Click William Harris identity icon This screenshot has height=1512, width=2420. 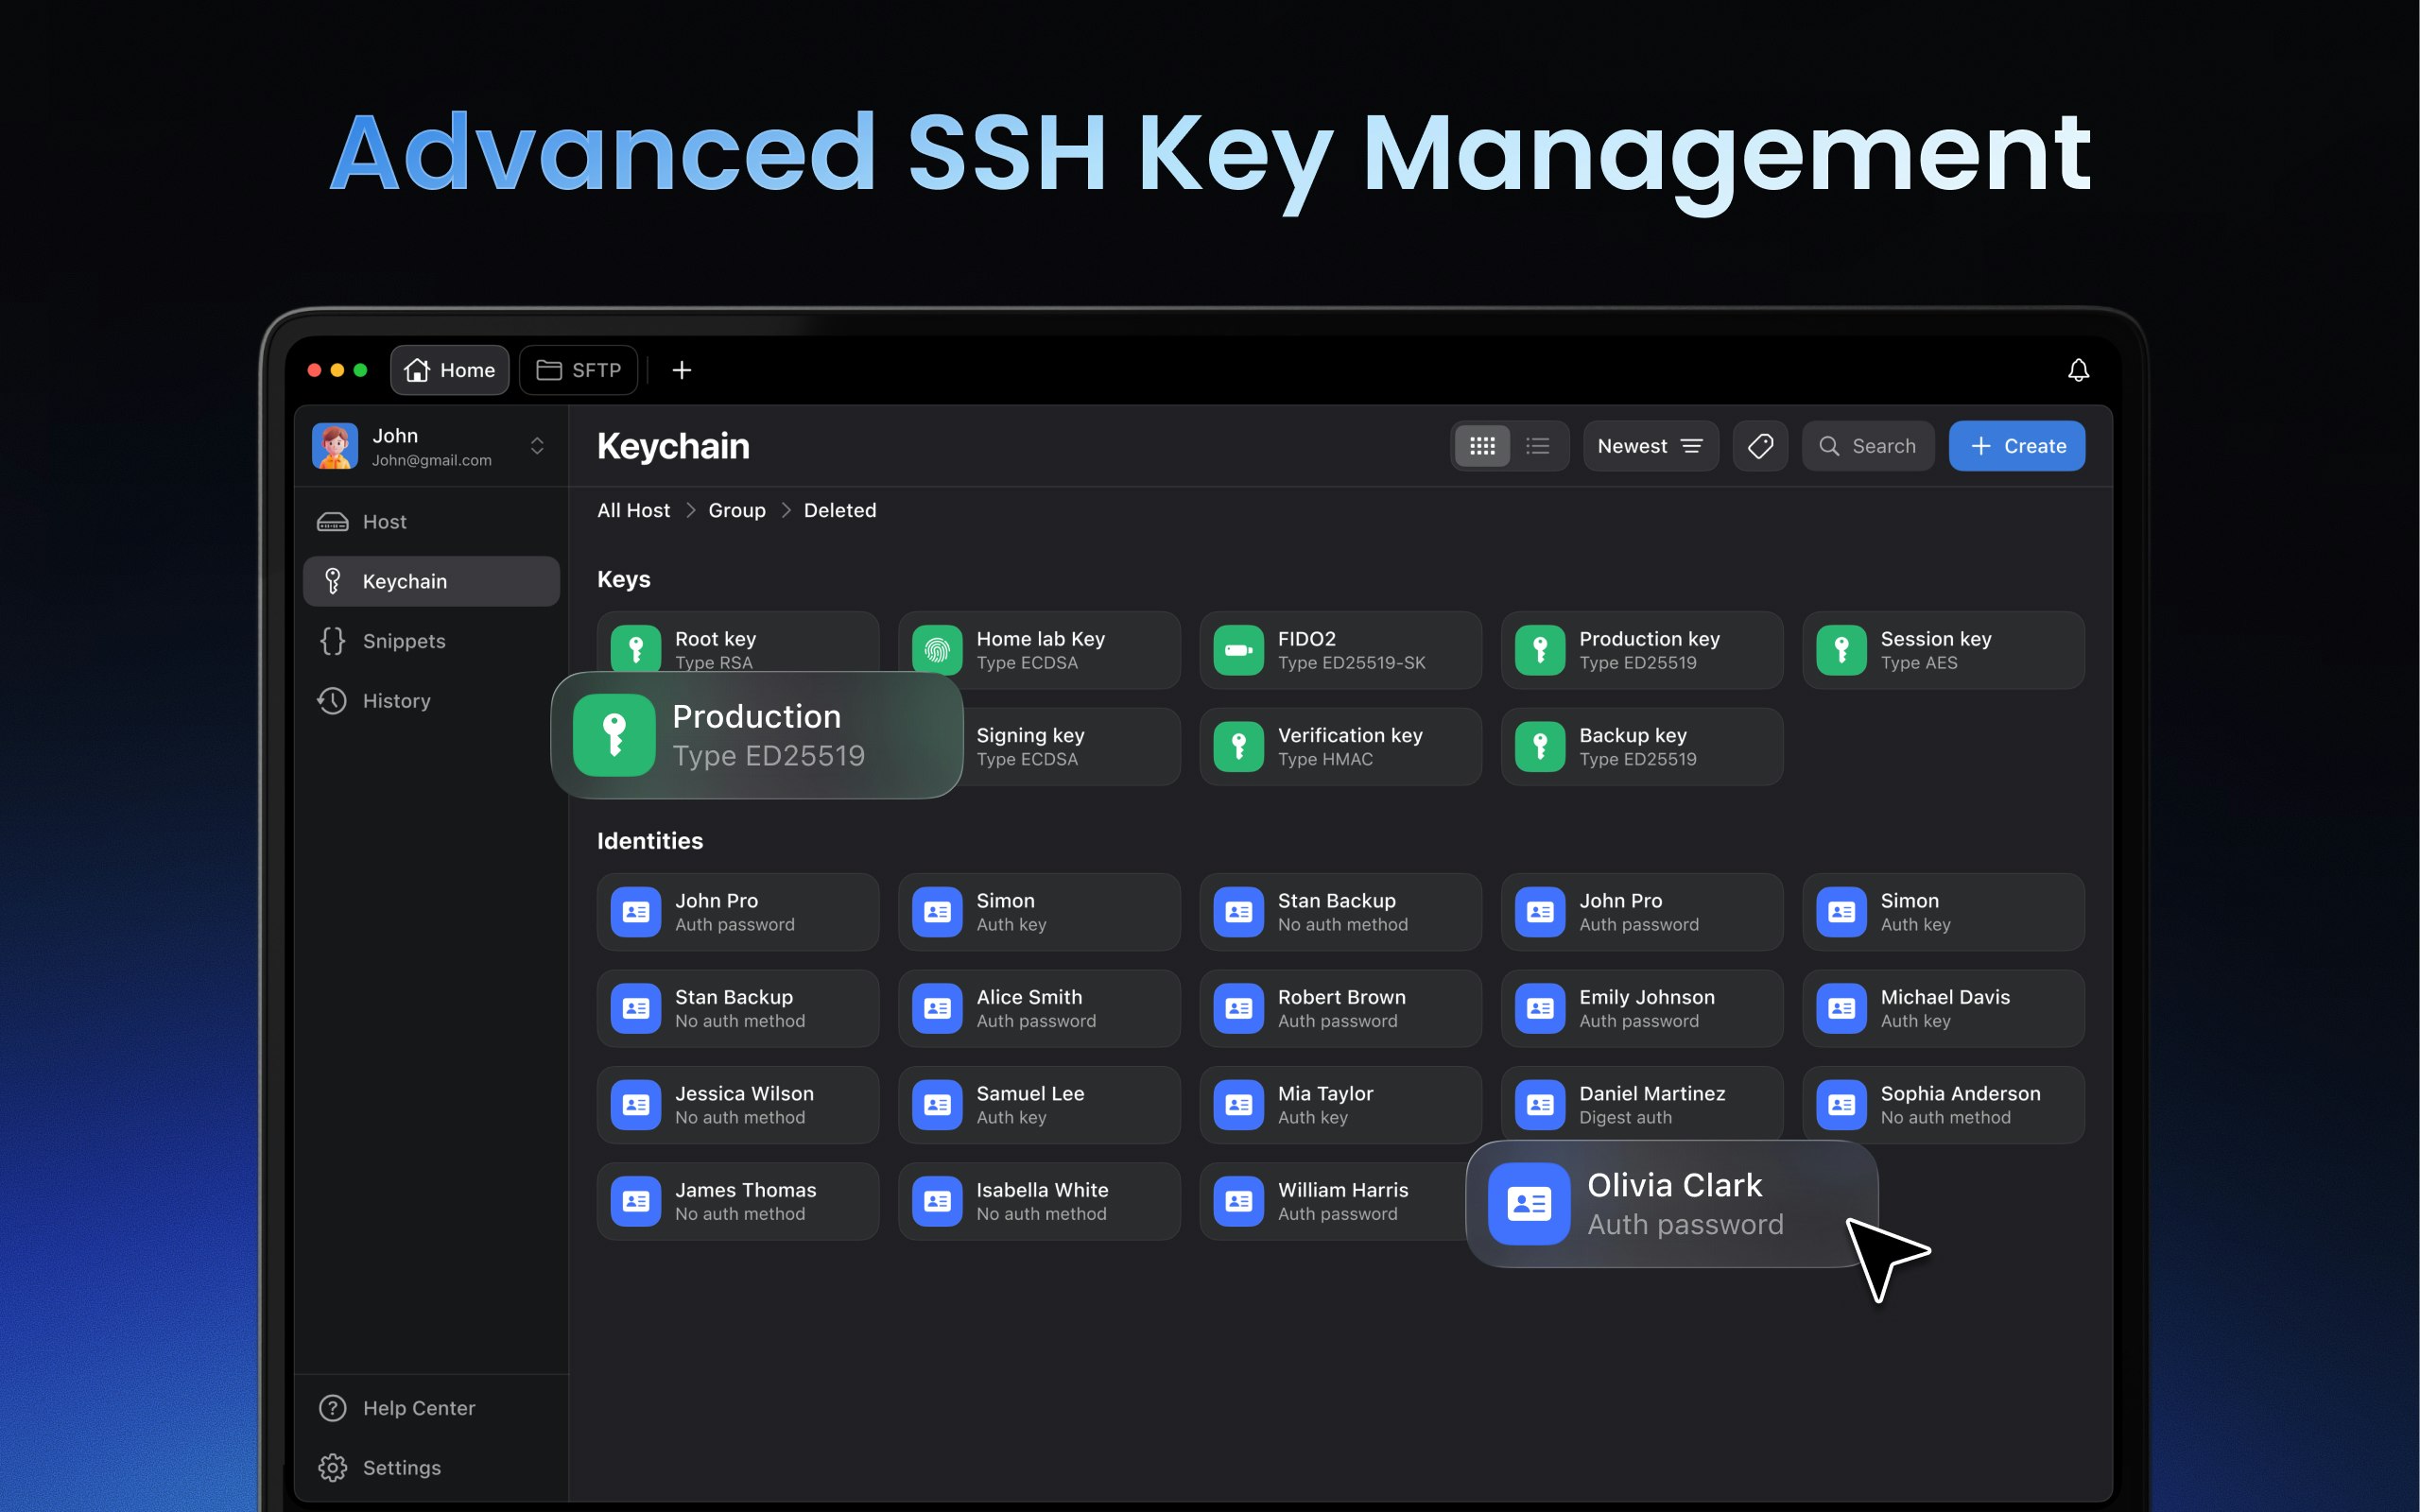pyautogui.click(x=1239, y=1201)
